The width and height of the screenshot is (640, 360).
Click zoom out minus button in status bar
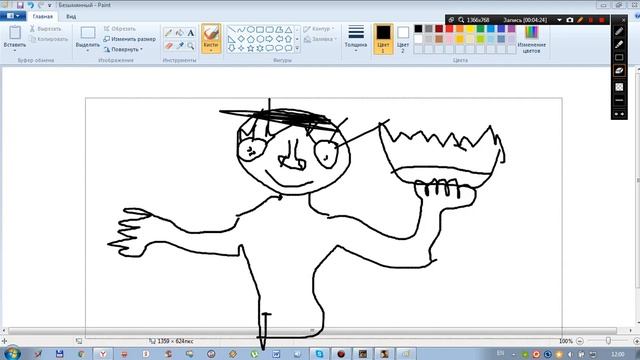tap(580, 341)
